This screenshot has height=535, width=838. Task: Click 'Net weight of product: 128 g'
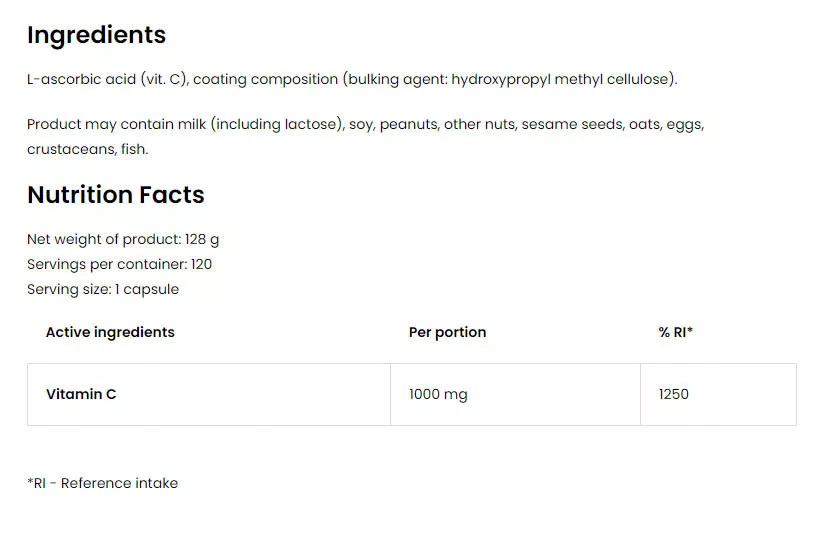click(123, 239)
